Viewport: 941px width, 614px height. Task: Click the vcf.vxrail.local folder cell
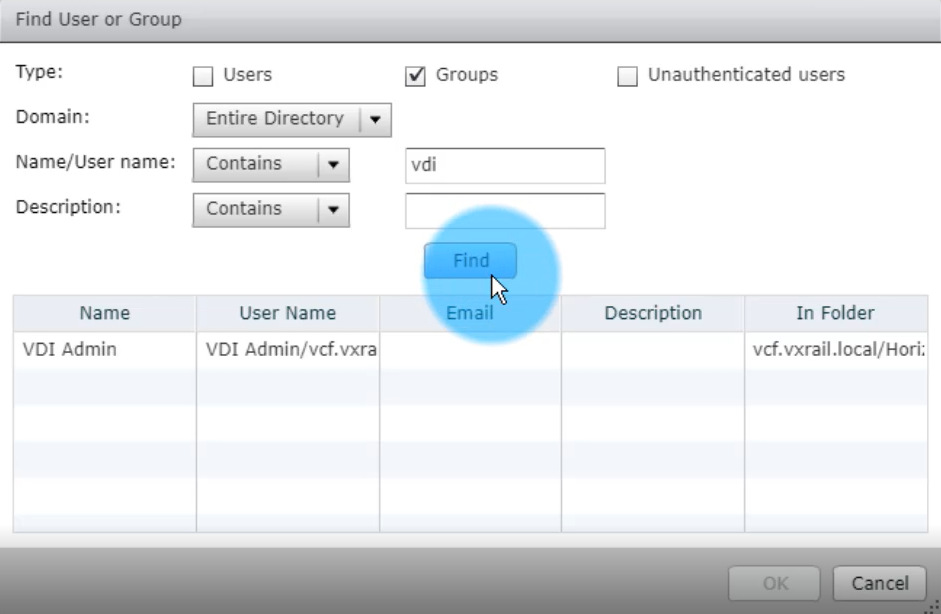837,350
